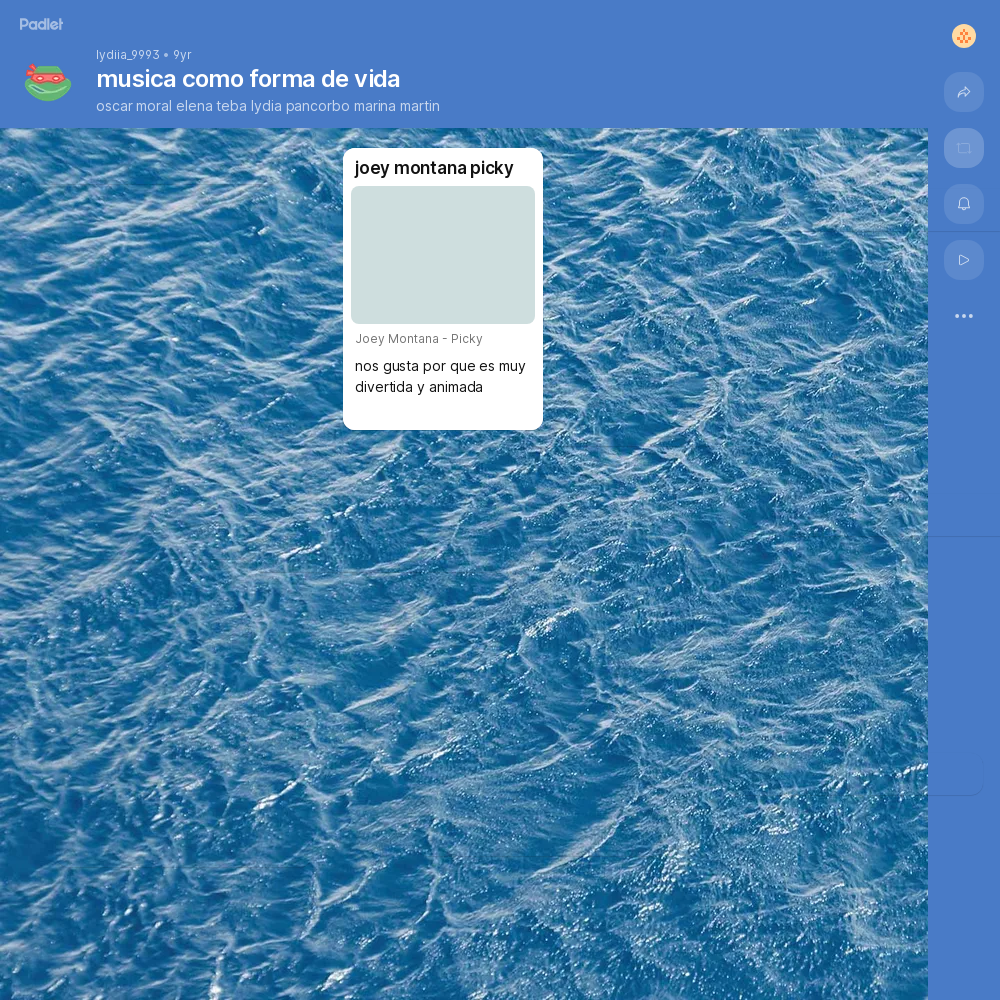1000x1000 pixels.
Task: Click the ninja turtle padlet icon
Action: pos(48,83)
